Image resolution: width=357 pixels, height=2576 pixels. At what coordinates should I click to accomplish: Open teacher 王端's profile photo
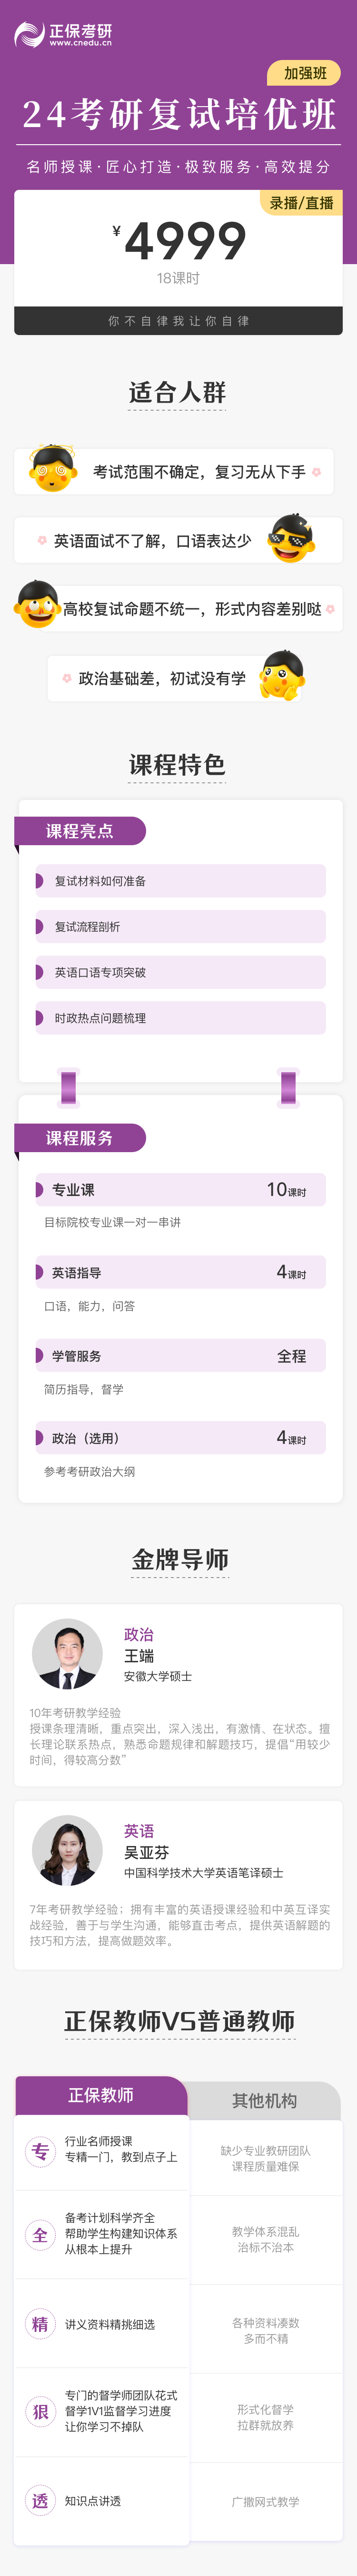pos(67,1655)
